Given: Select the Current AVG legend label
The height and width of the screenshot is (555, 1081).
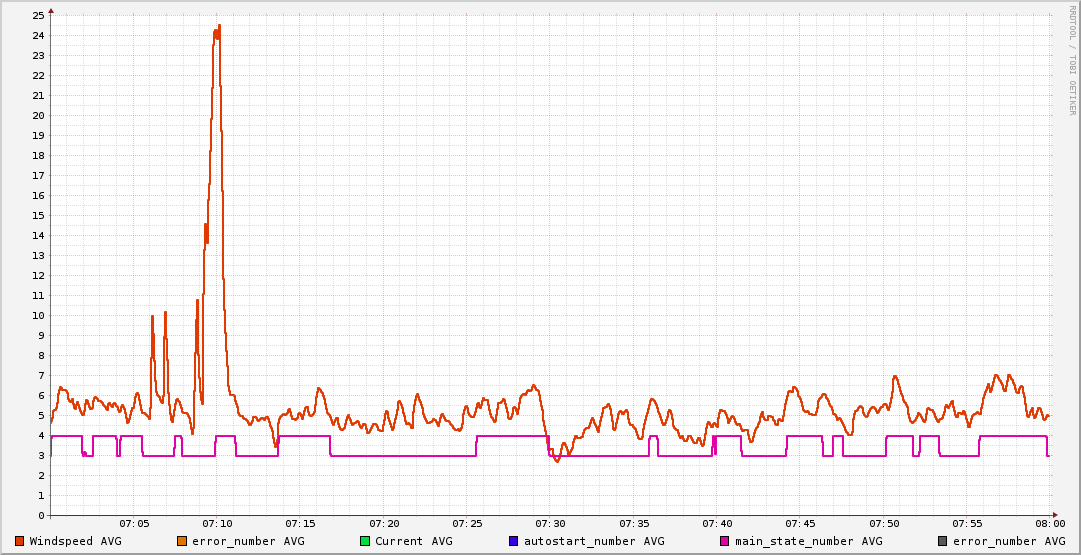Looking at the screenshot, I should (413, 541).
